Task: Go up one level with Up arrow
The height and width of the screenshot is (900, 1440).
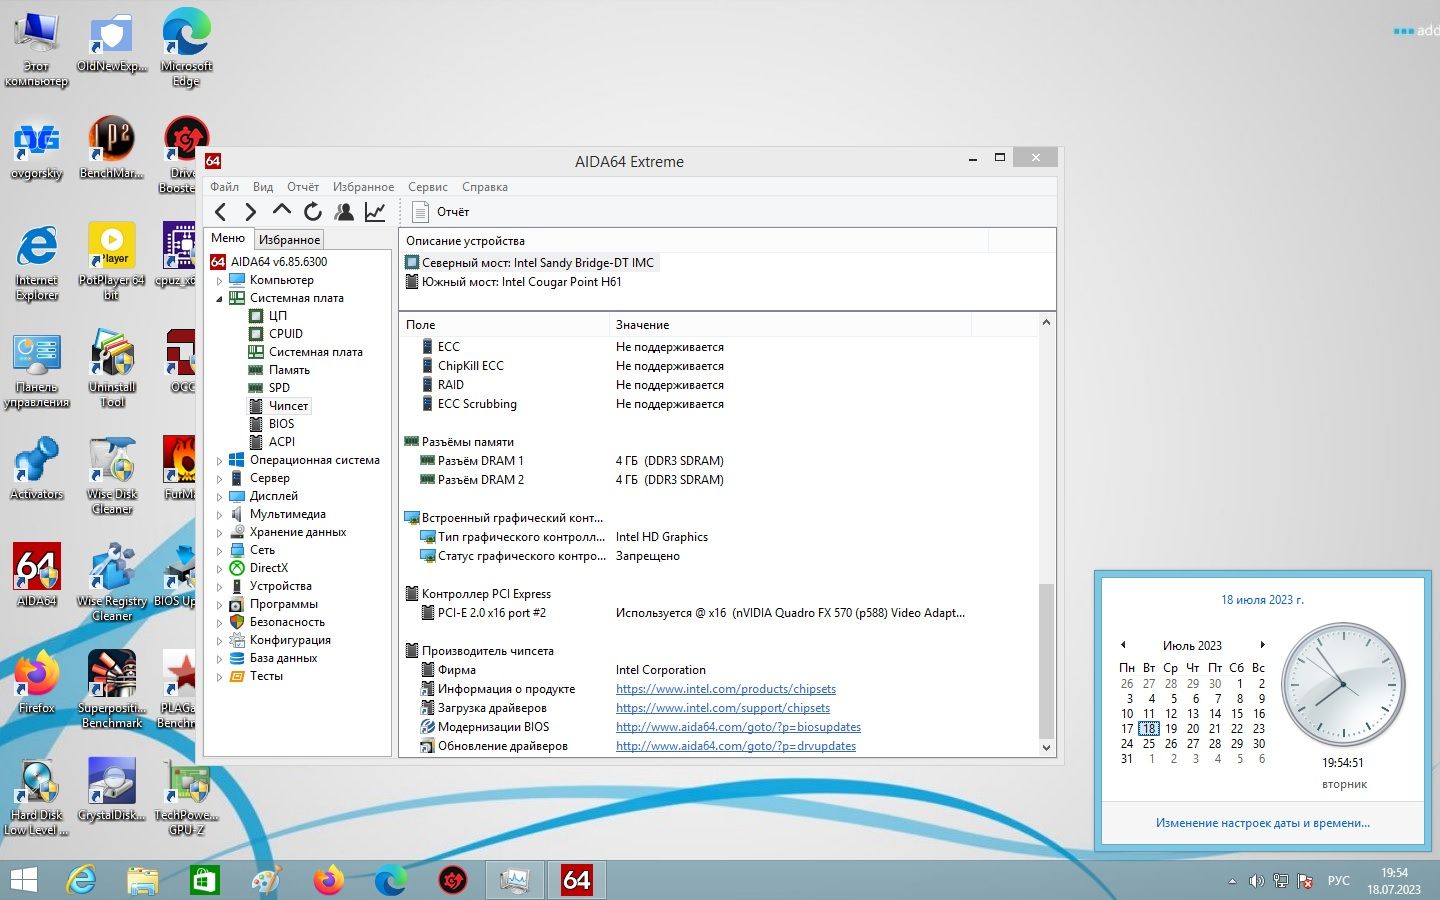Action: point(282,210)
